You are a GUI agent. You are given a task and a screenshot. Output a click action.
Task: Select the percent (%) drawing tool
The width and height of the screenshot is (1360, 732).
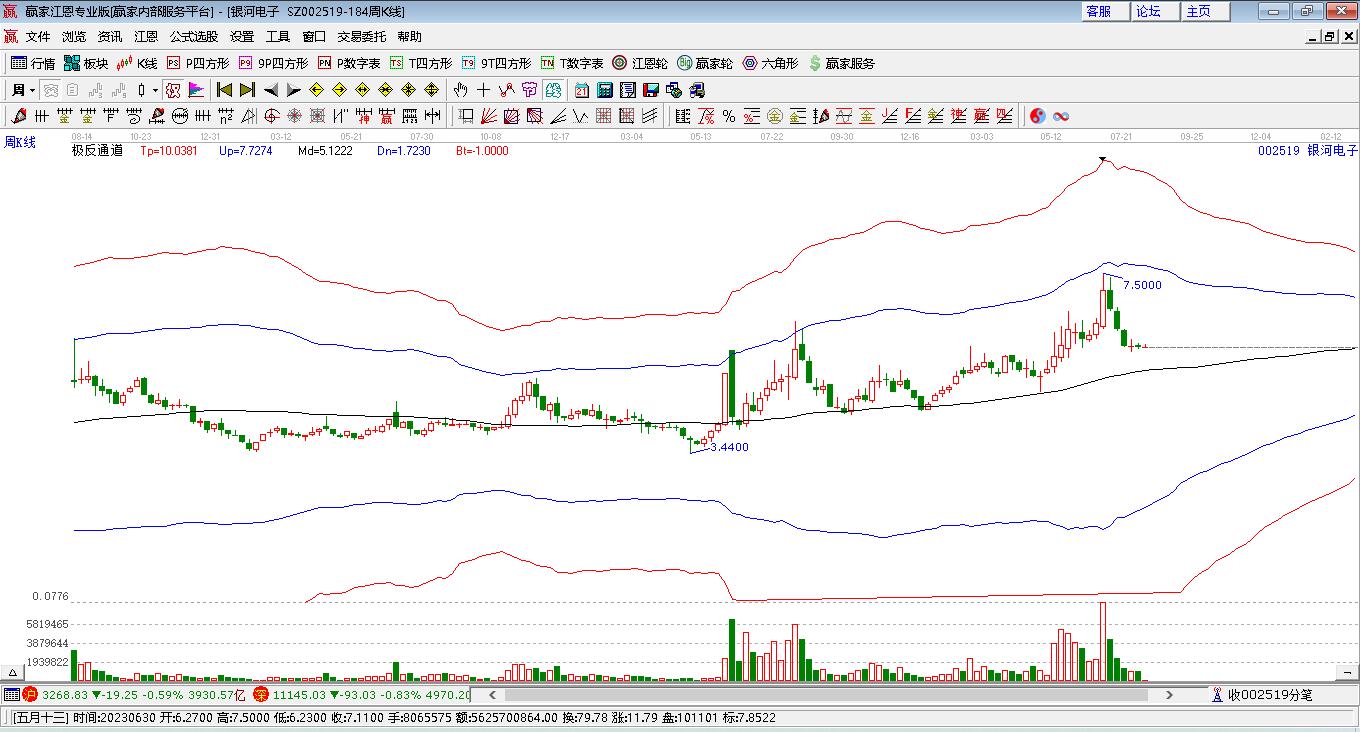pos(729,117)
